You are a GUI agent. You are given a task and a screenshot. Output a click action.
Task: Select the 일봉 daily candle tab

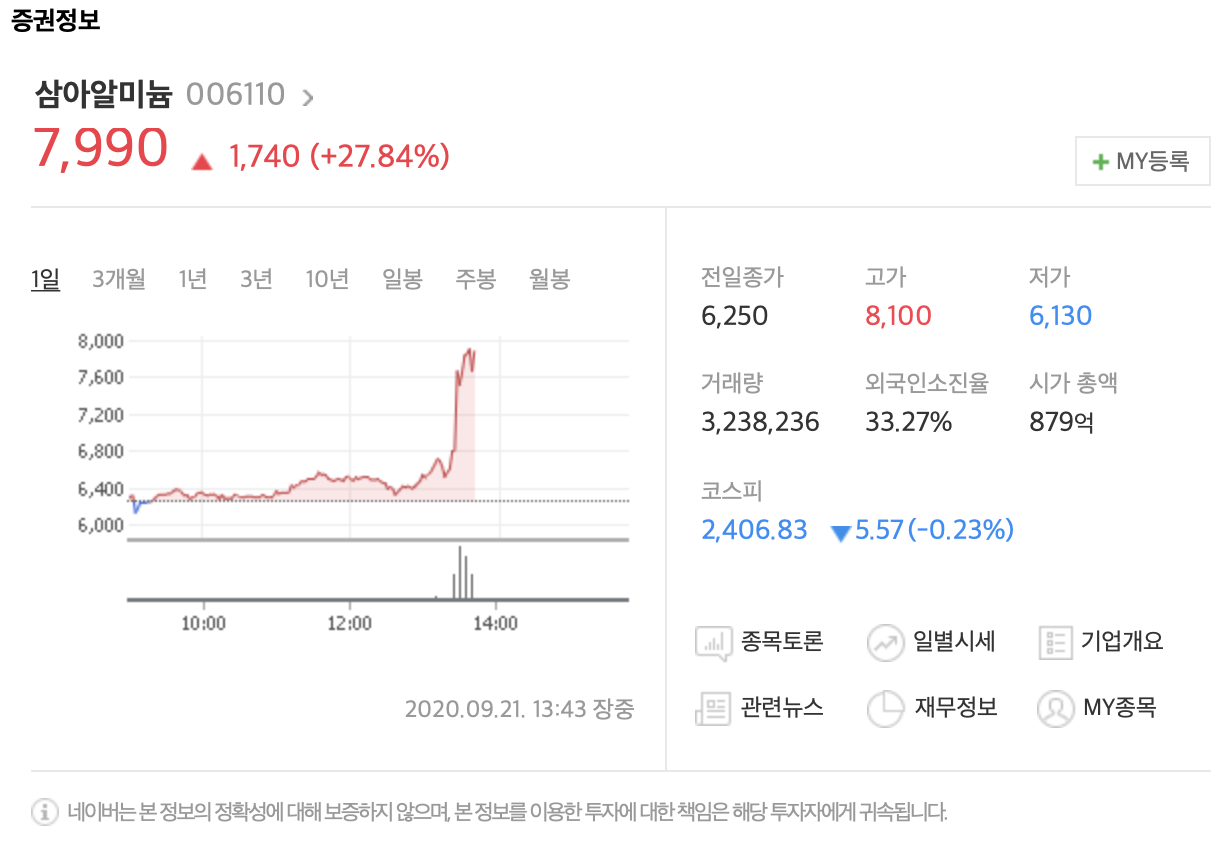[402, 279]
